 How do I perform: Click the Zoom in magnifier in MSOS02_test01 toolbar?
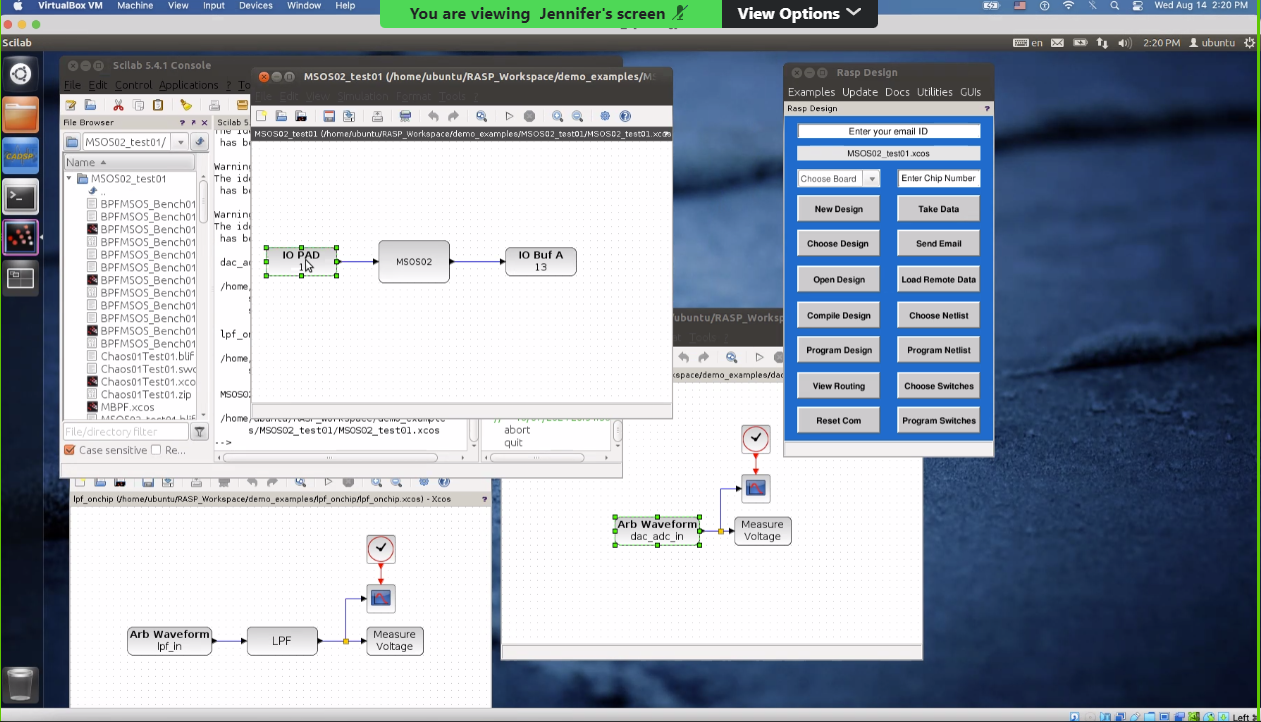pos(557,116)
